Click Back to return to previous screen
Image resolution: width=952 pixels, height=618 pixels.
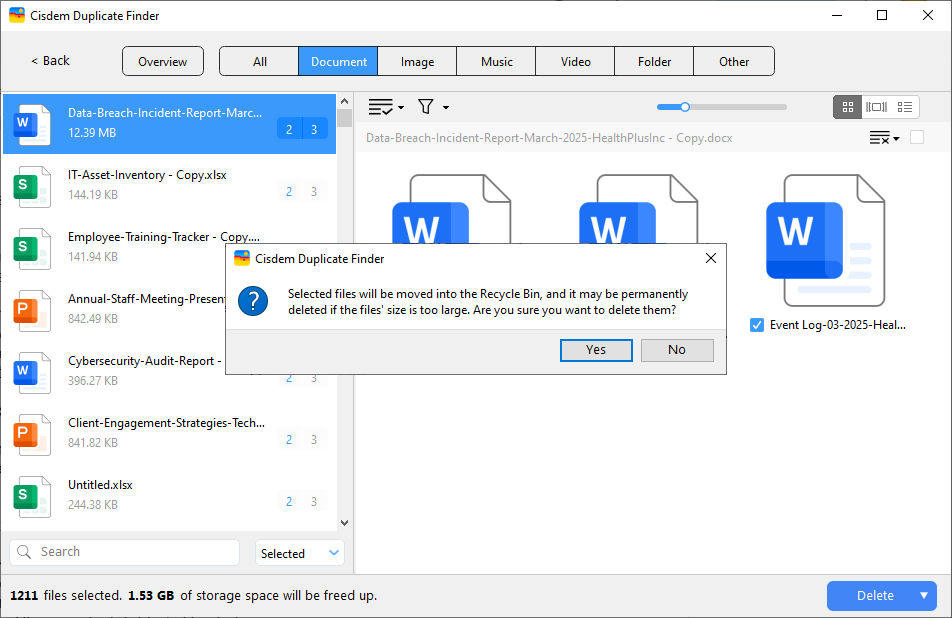(x=48, y=61)
